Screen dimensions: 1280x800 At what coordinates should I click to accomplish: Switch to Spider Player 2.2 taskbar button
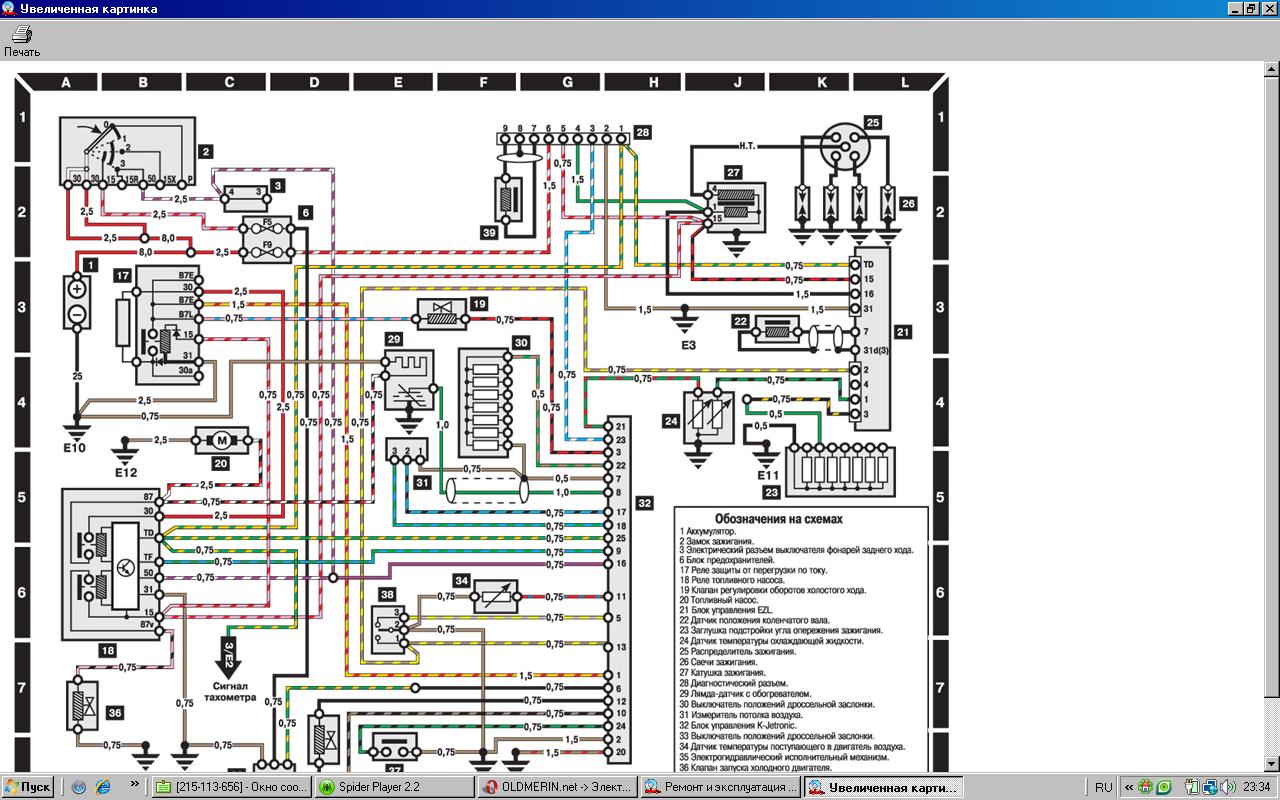click(395, 787)
